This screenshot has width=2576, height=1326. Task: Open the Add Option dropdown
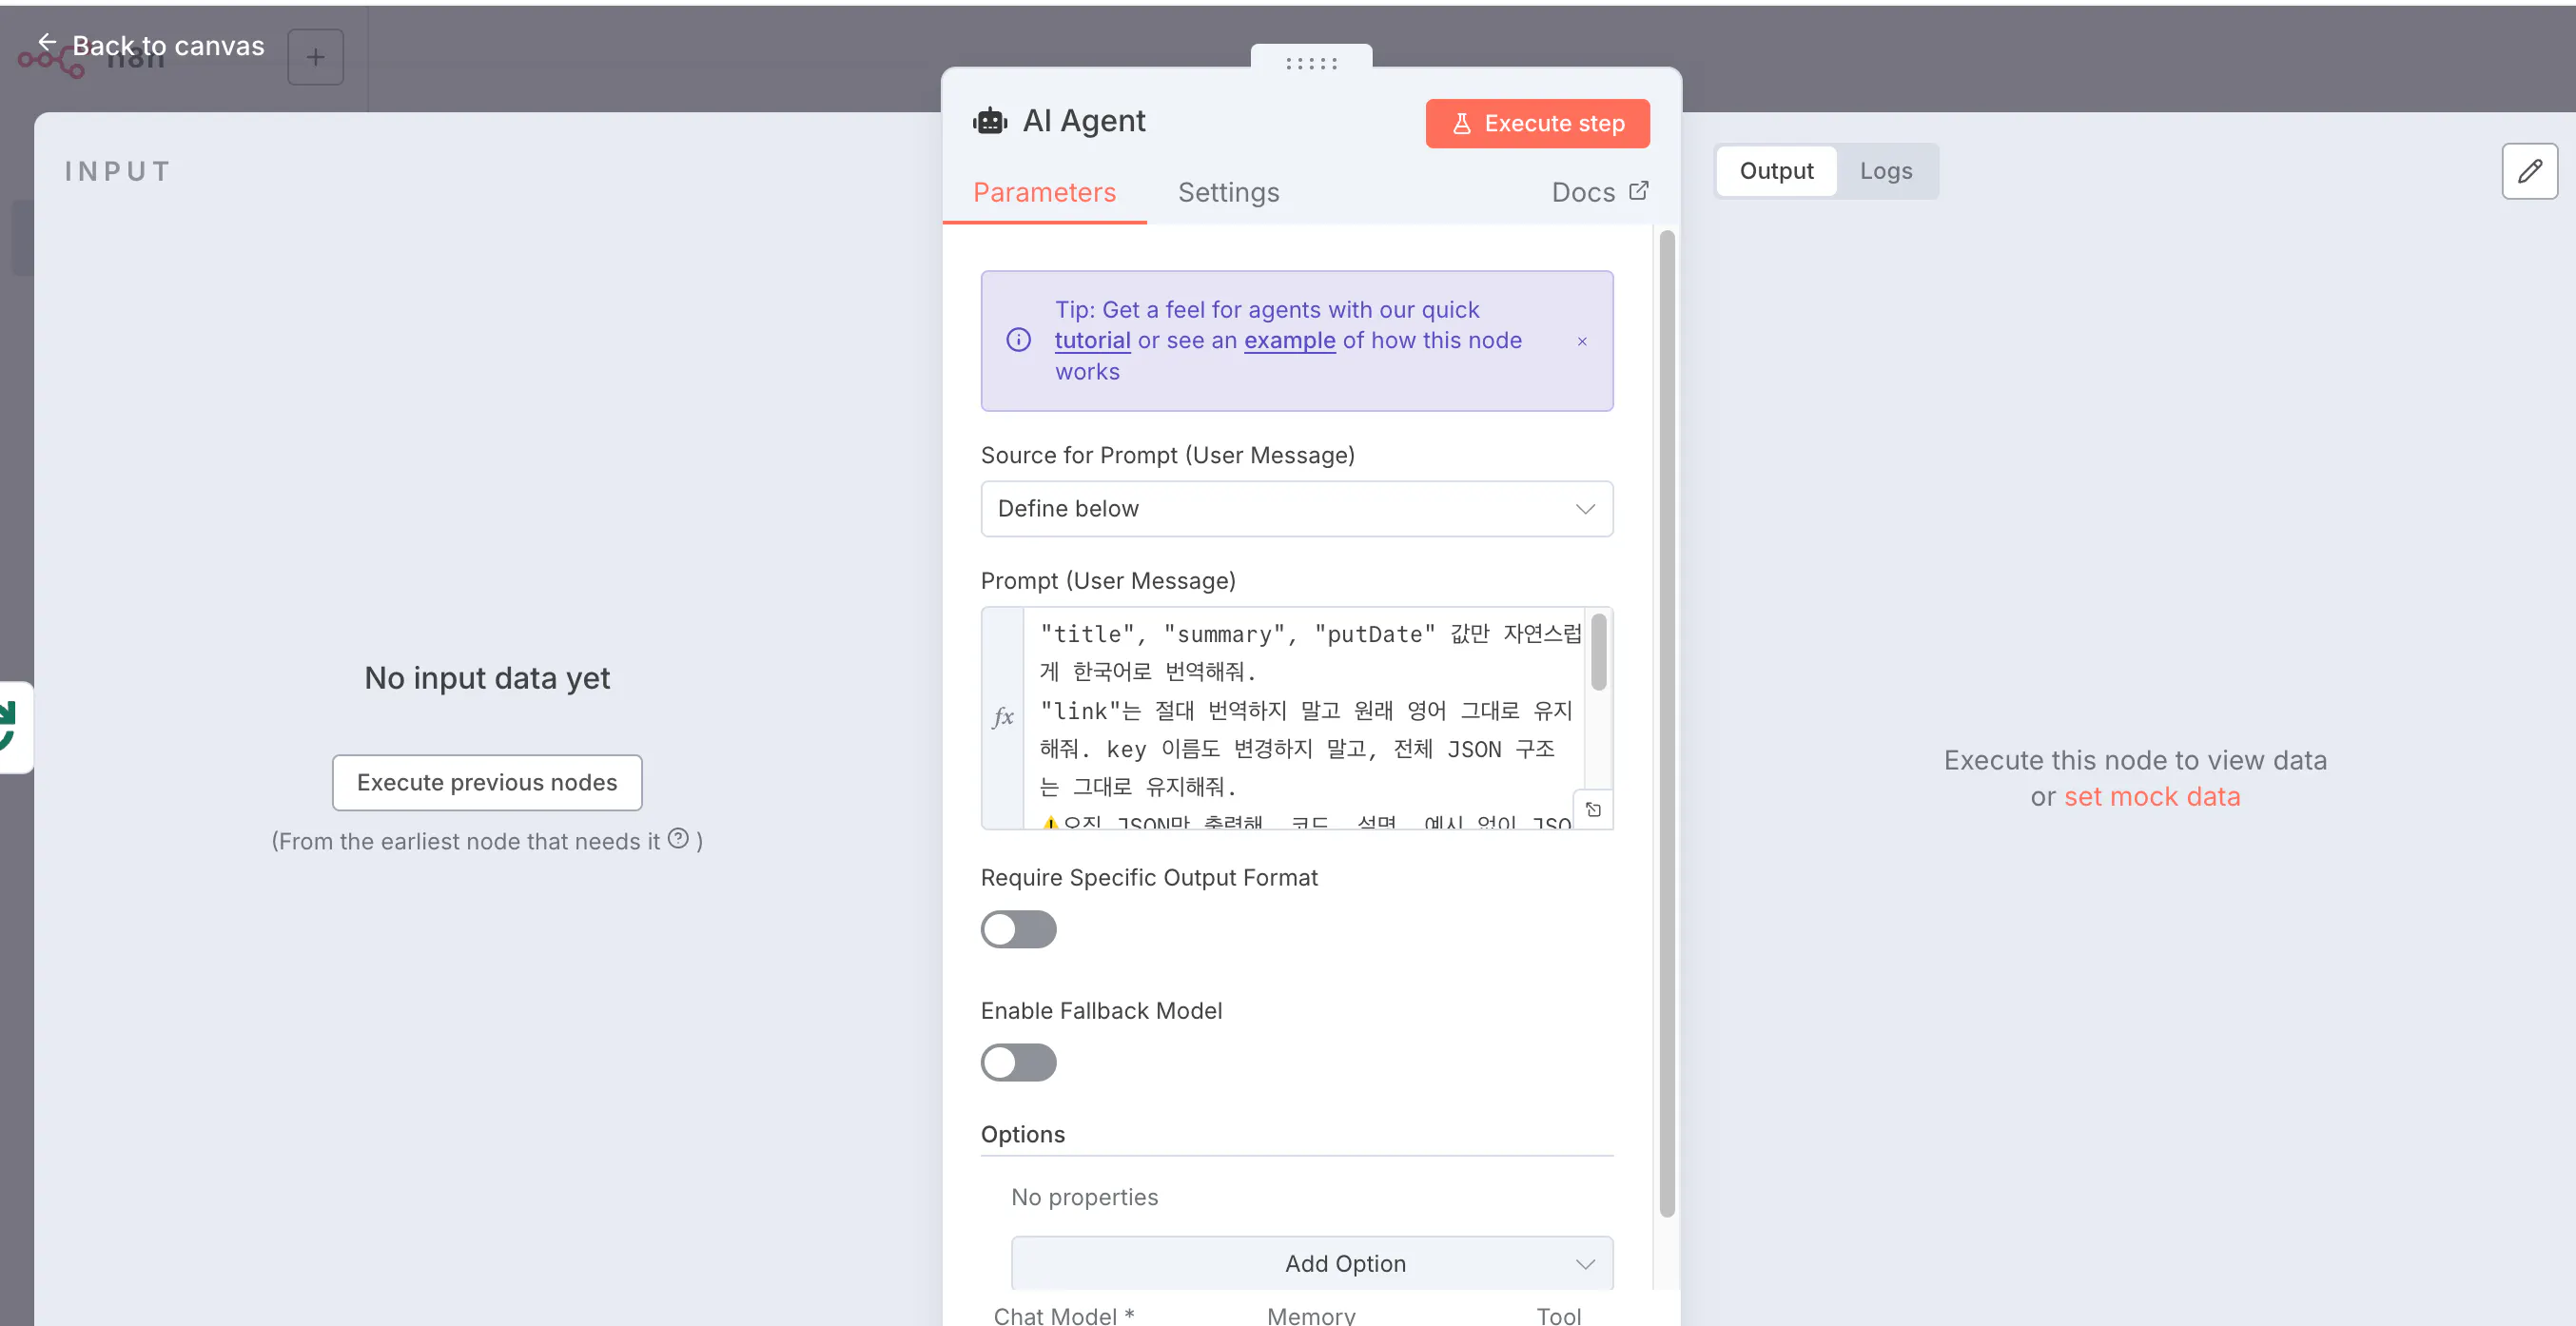pyautogui.click(x=1311, y=1263)
